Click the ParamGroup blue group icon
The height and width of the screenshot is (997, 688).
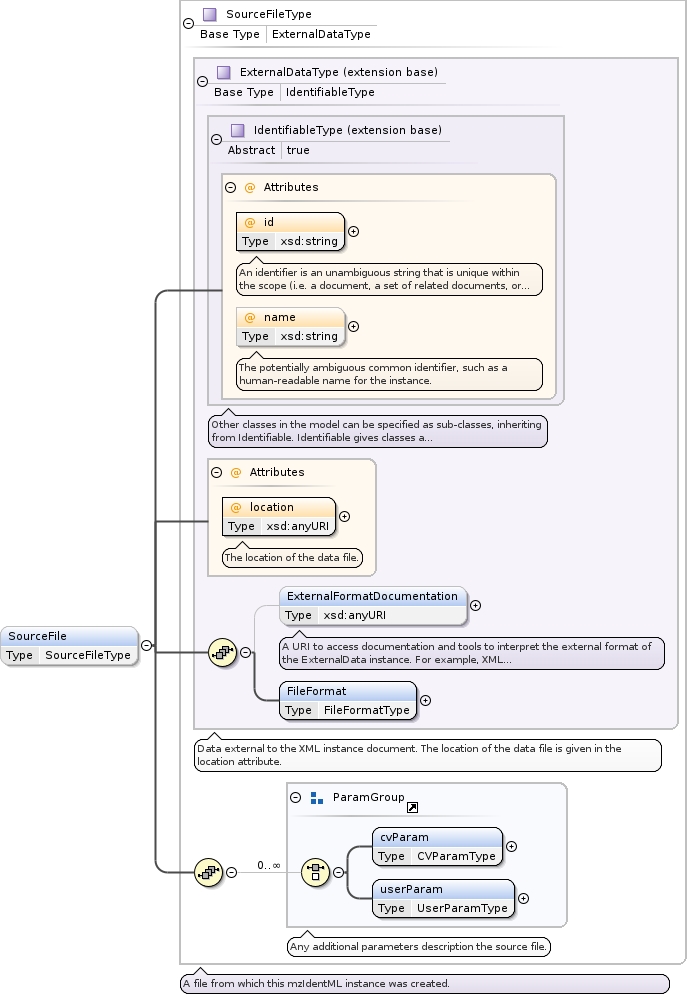tap(317, 798)
